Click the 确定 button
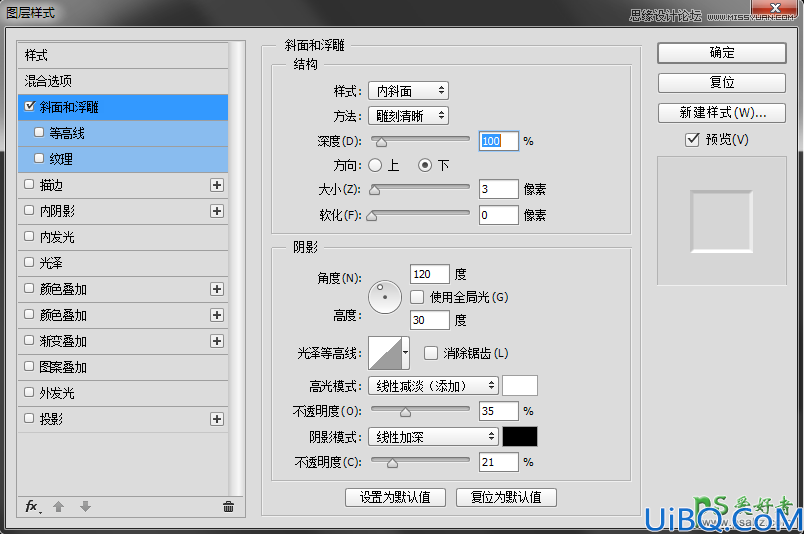 [721, 53]
